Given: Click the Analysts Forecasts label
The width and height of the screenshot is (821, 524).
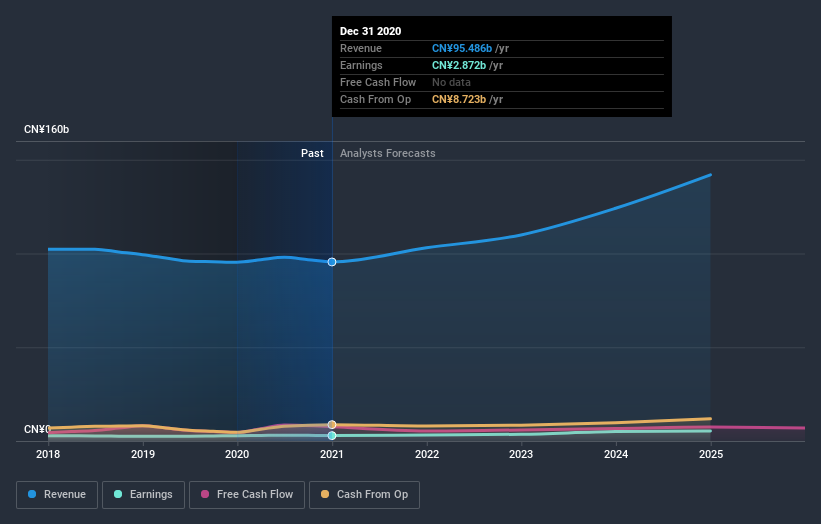Looking at the screenshot, I should 387,153.
